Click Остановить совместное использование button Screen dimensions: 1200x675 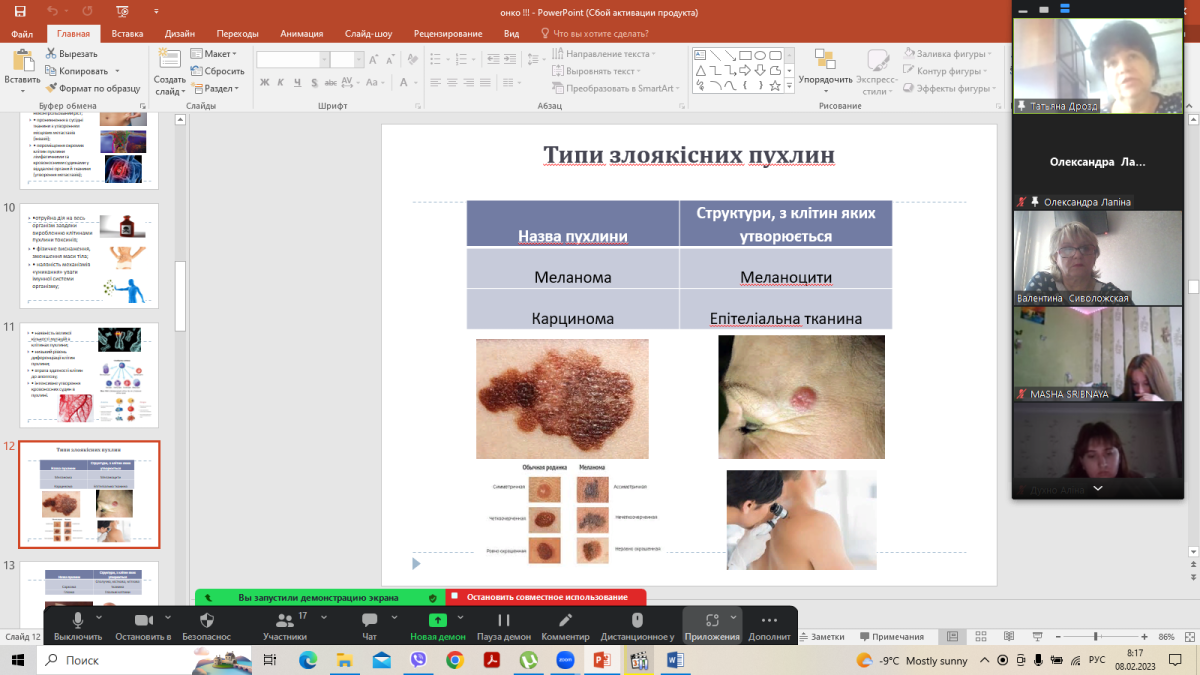(546, 597)
